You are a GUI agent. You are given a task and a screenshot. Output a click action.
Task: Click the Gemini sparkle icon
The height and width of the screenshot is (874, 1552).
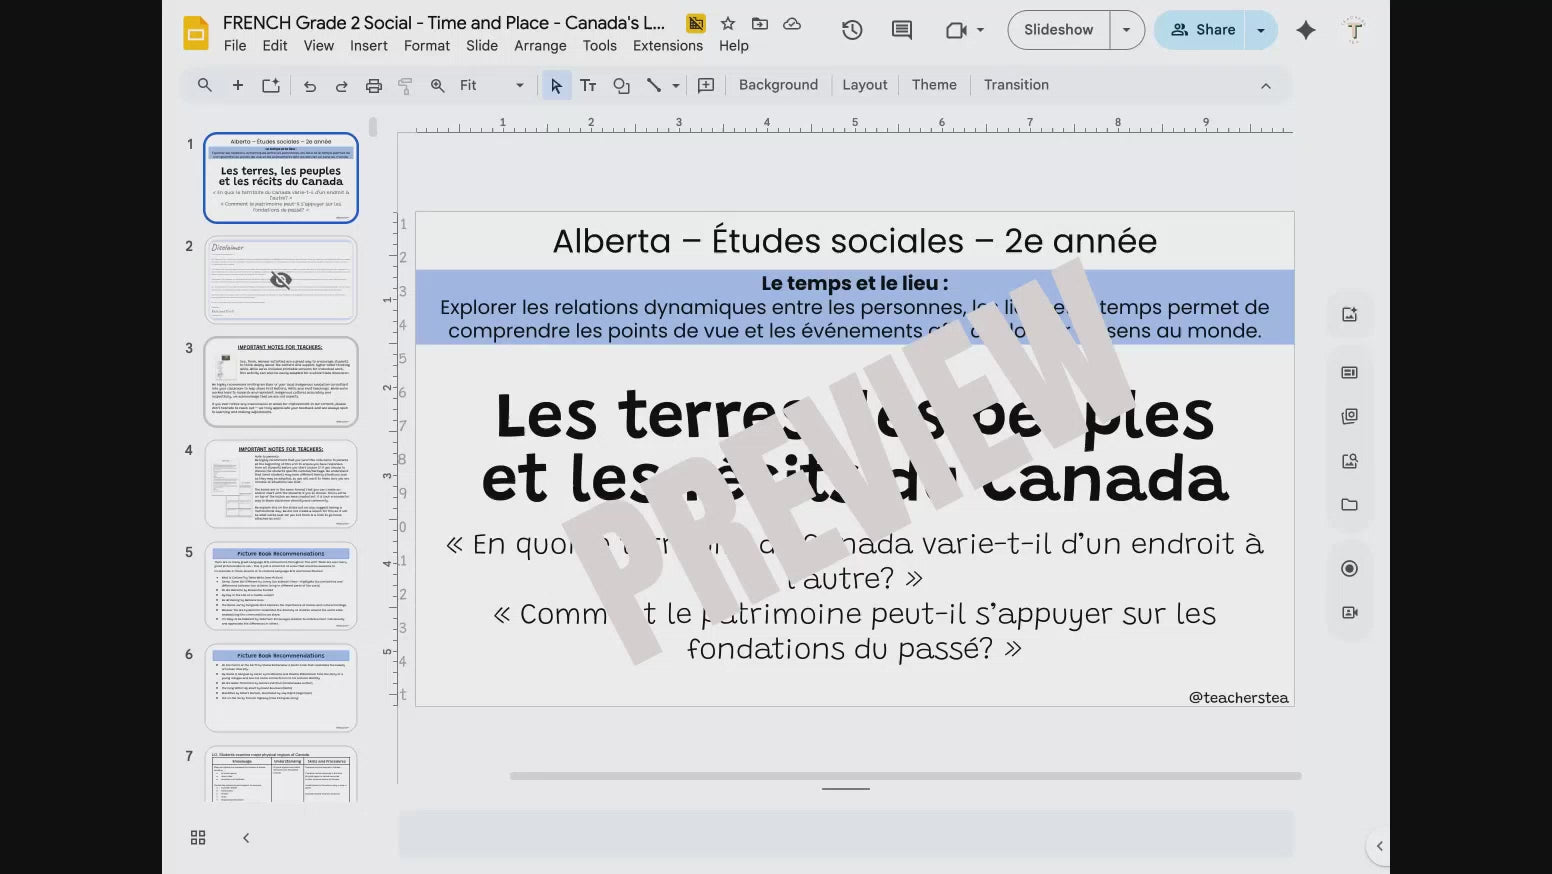[1305, 30]
